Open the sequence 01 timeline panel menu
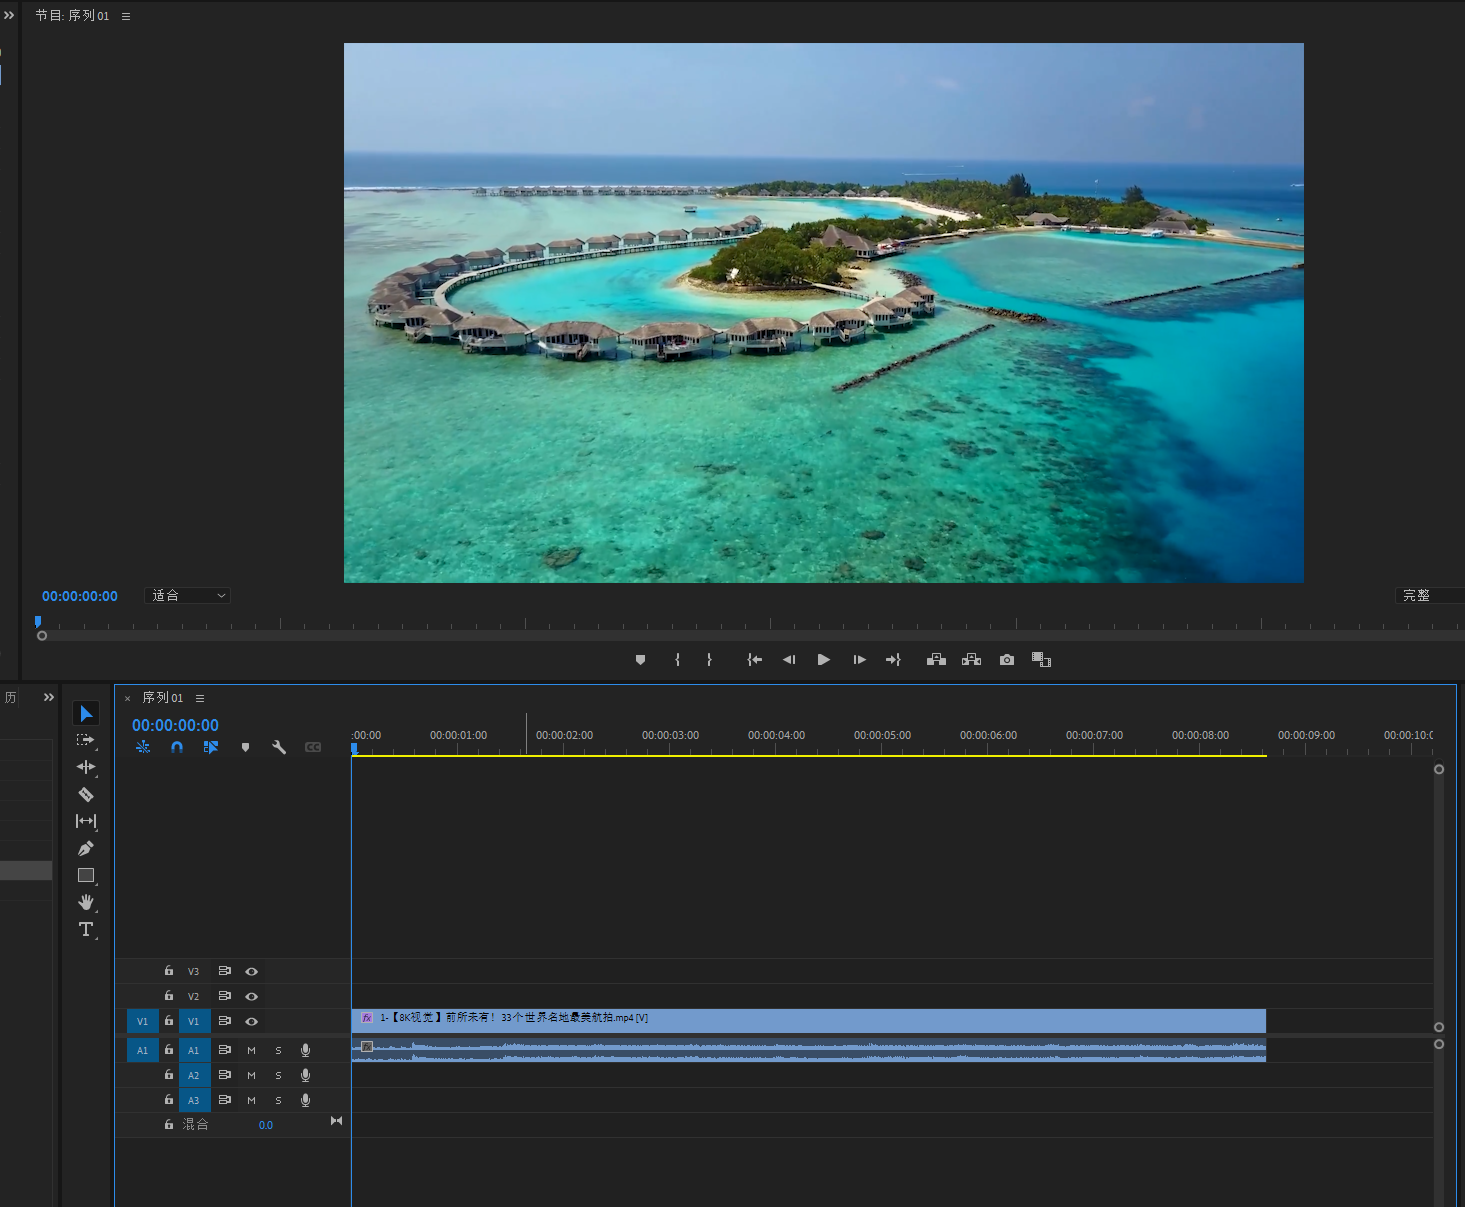 tap(200, 698)
